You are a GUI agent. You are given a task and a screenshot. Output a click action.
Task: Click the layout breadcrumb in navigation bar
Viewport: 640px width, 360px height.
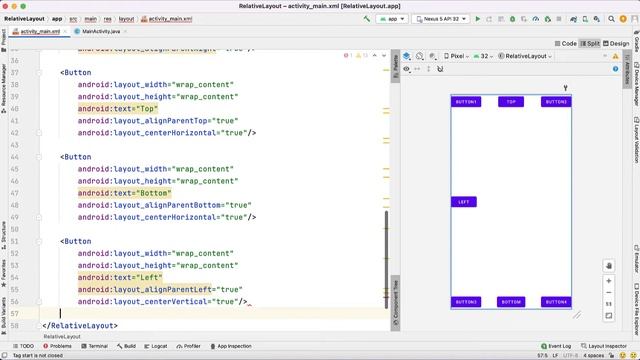126,19
